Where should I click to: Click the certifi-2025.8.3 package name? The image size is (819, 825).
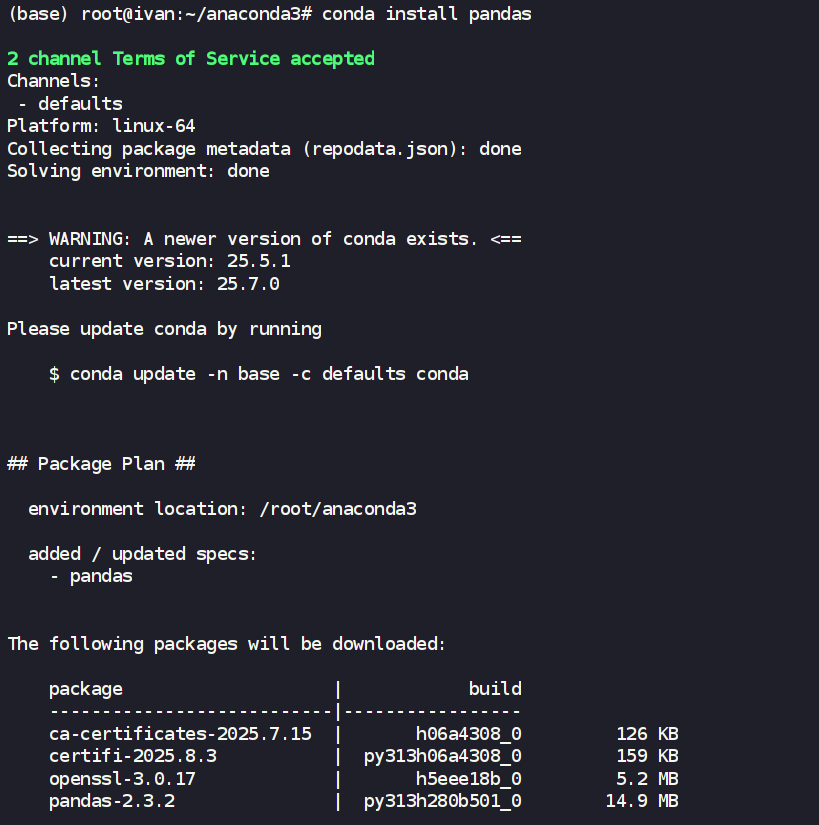133,756
